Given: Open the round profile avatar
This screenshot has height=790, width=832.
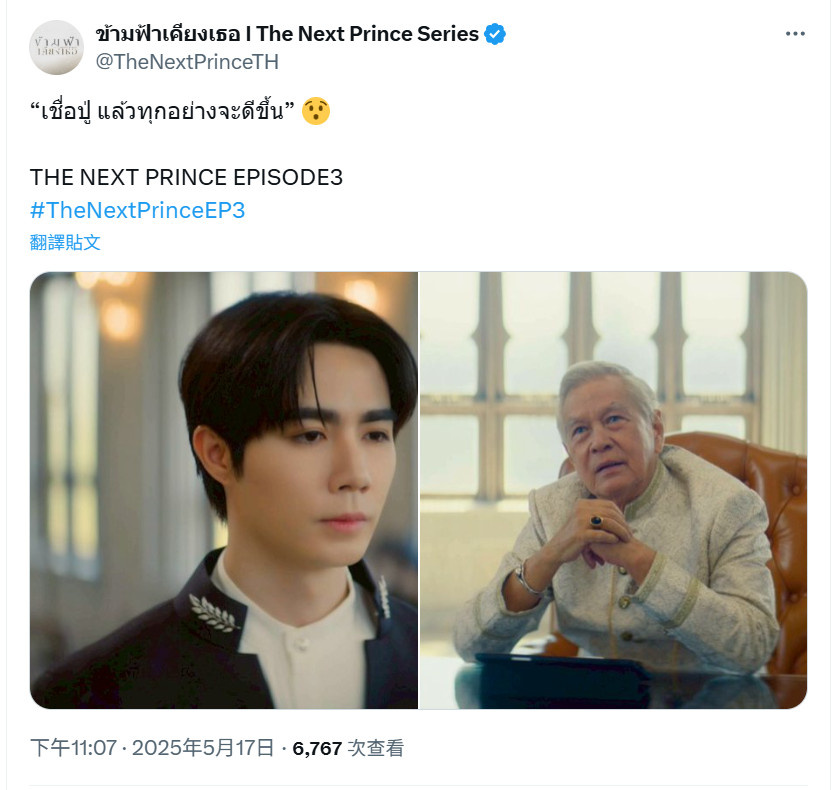Looking at the screenshot, I should pos(56,47).
